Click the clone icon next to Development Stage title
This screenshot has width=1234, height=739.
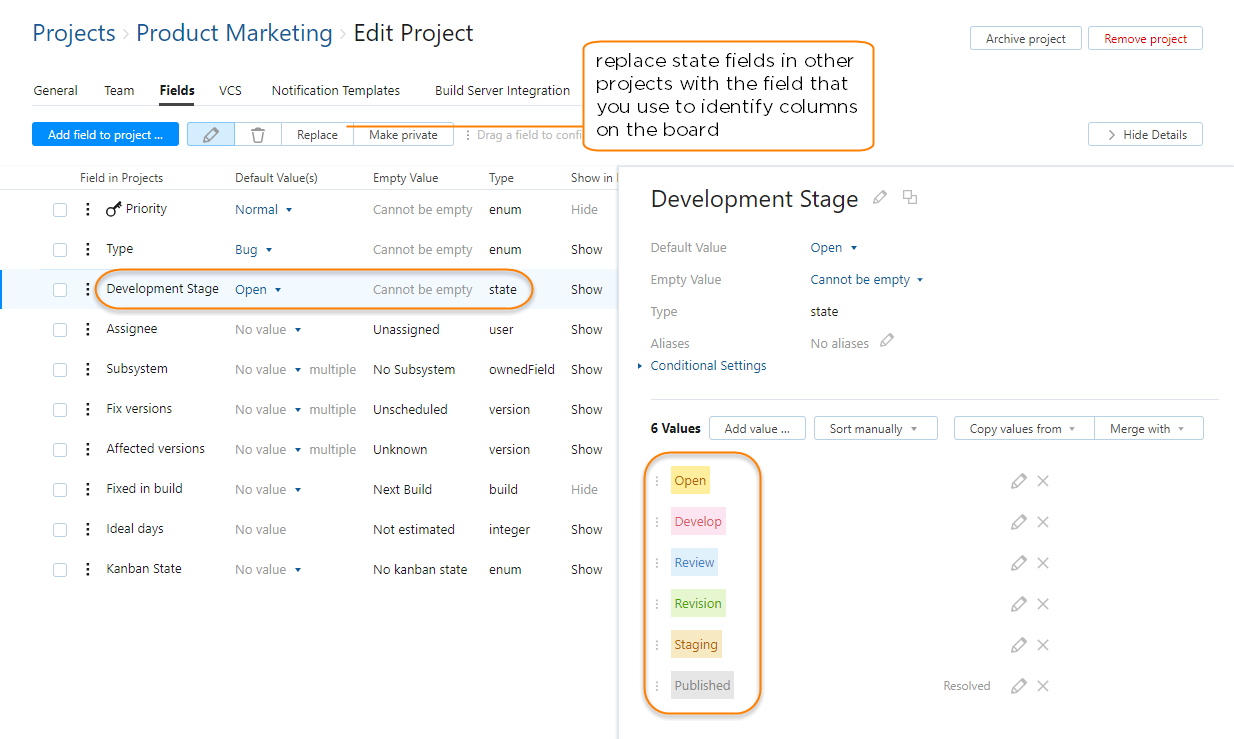[x=910, y=198]
